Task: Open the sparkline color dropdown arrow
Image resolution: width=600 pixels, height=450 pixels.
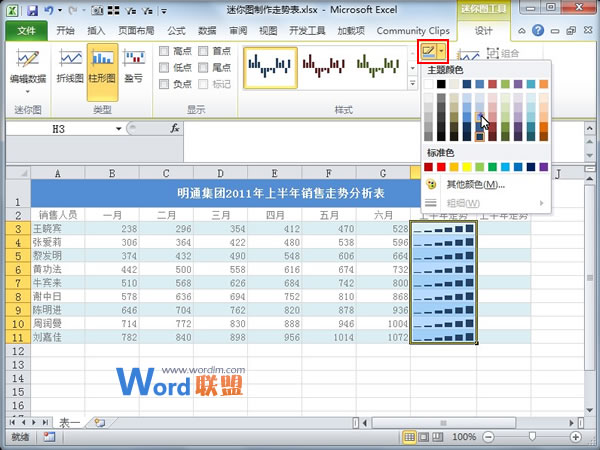Action: pos(442,50)
